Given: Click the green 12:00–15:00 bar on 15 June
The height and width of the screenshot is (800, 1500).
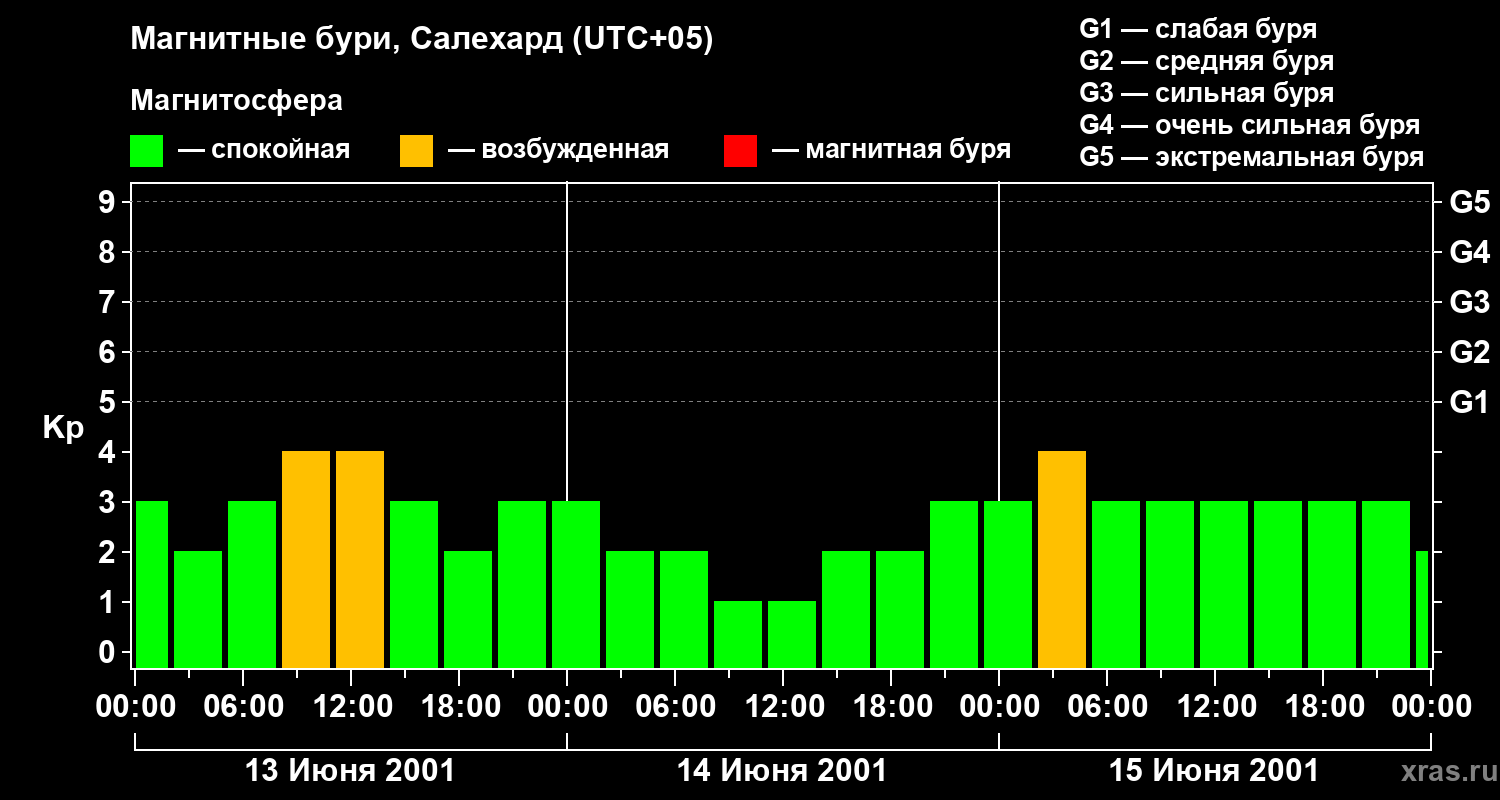Looking at the screenshot, I should click(1224, 585).
